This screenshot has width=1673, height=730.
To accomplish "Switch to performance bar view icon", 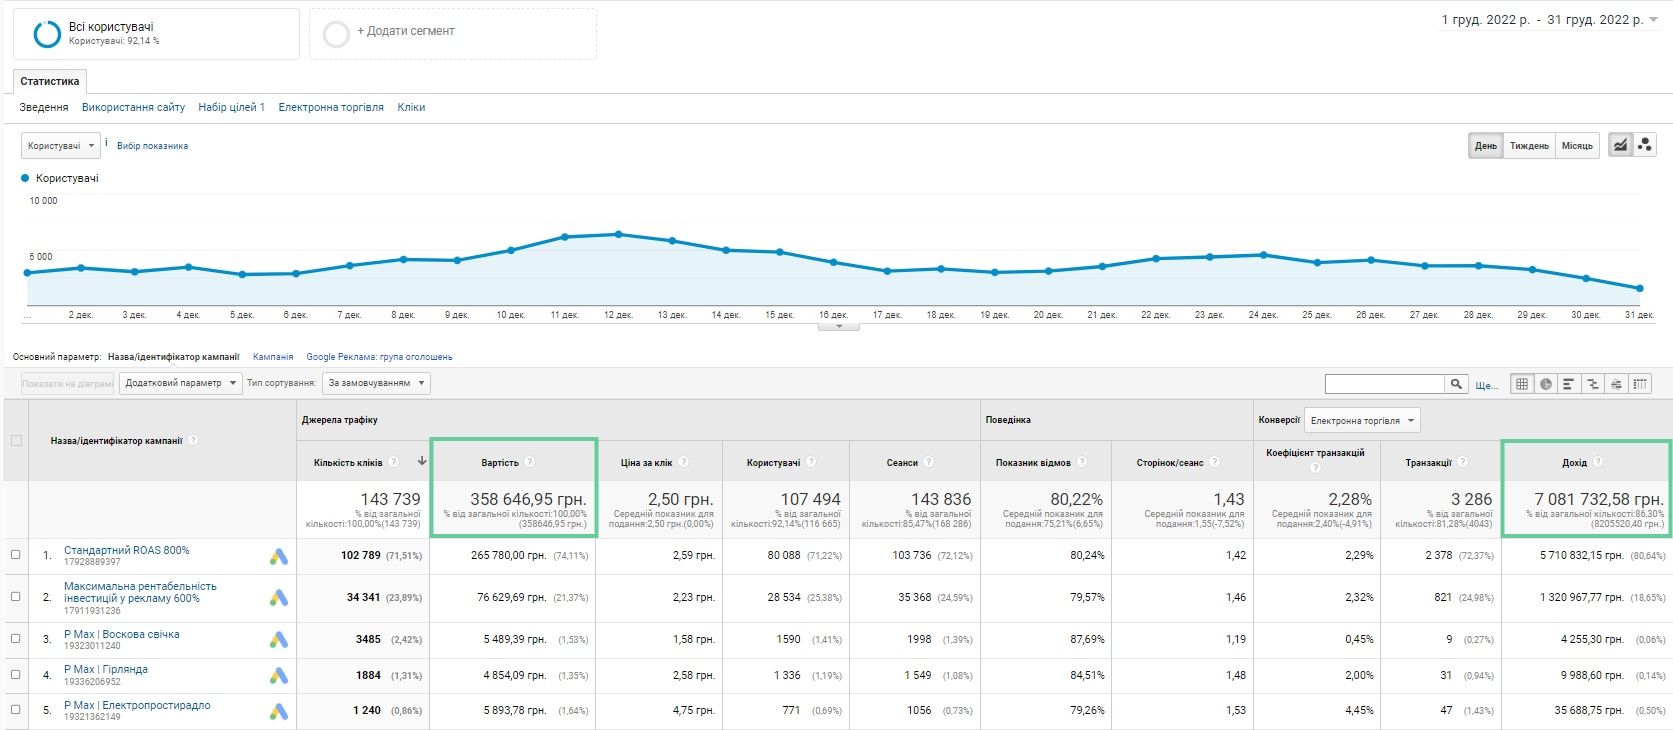I will point(1569,384).
